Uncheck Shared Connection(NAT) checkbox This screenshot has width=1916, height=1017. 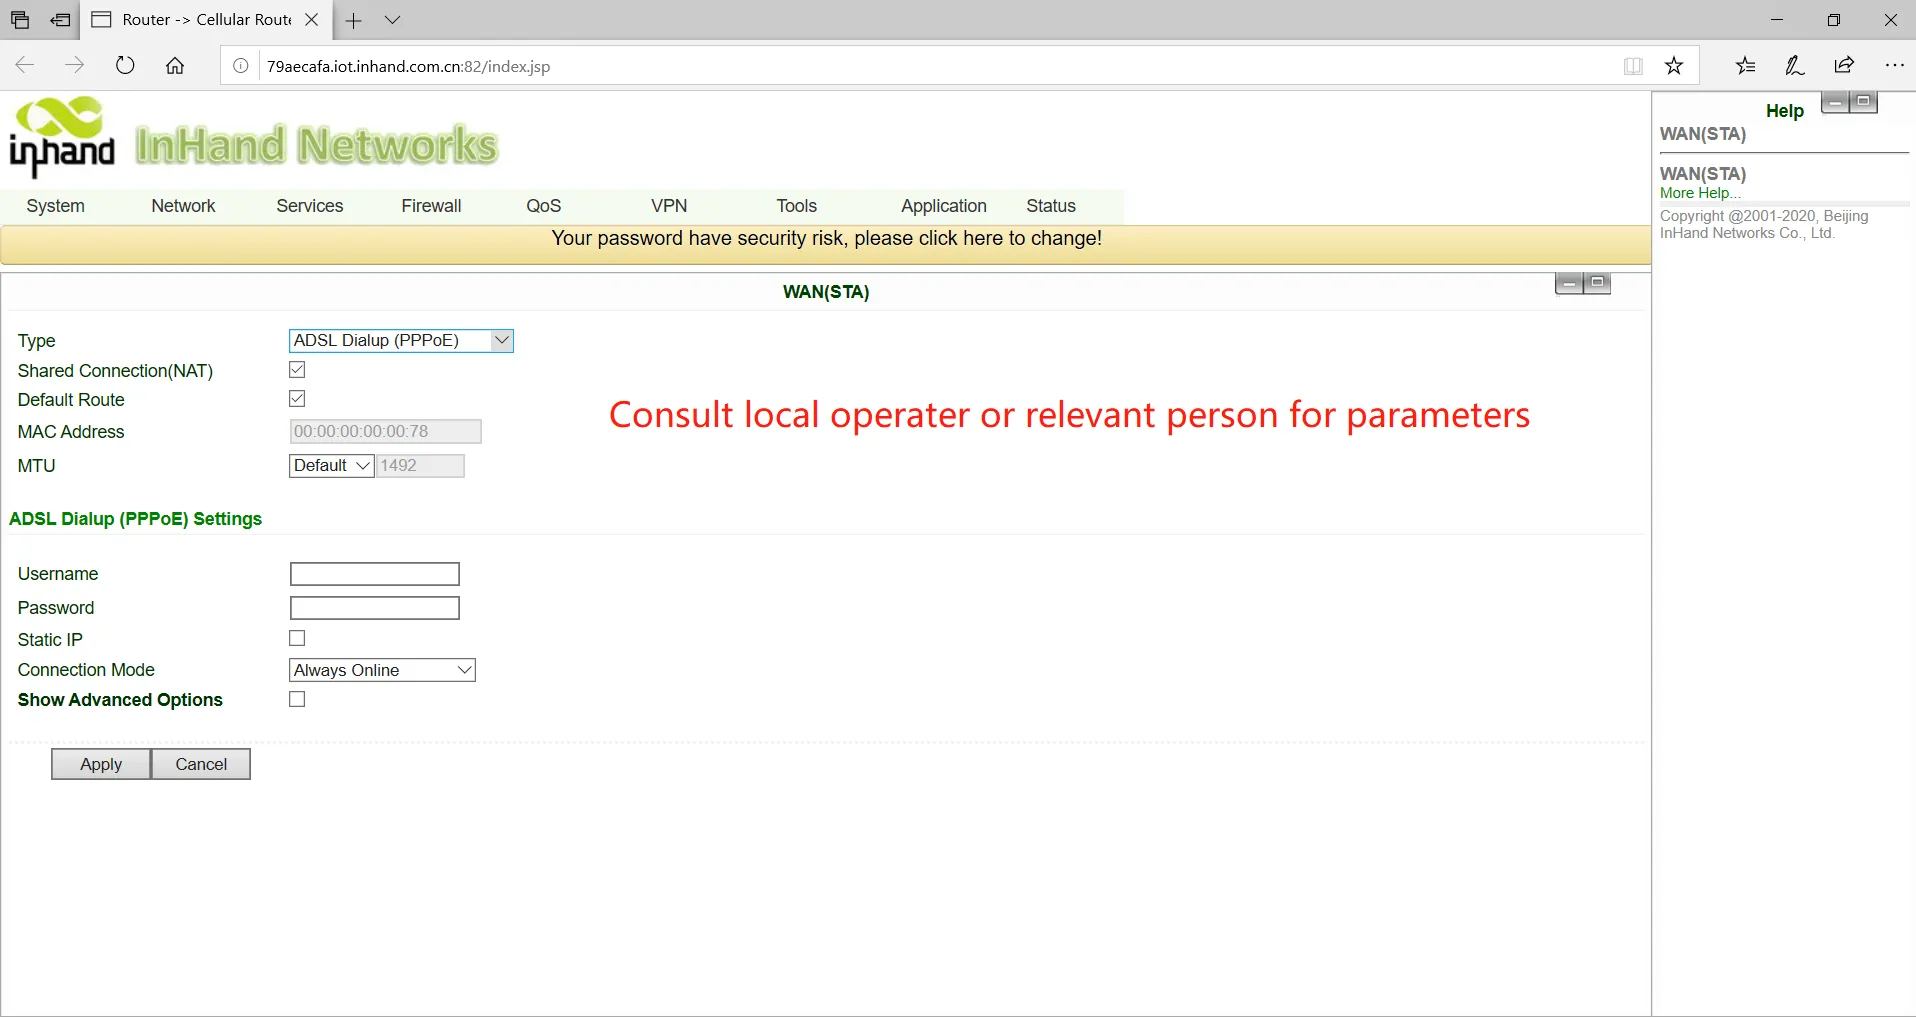[x=297, y=370]
